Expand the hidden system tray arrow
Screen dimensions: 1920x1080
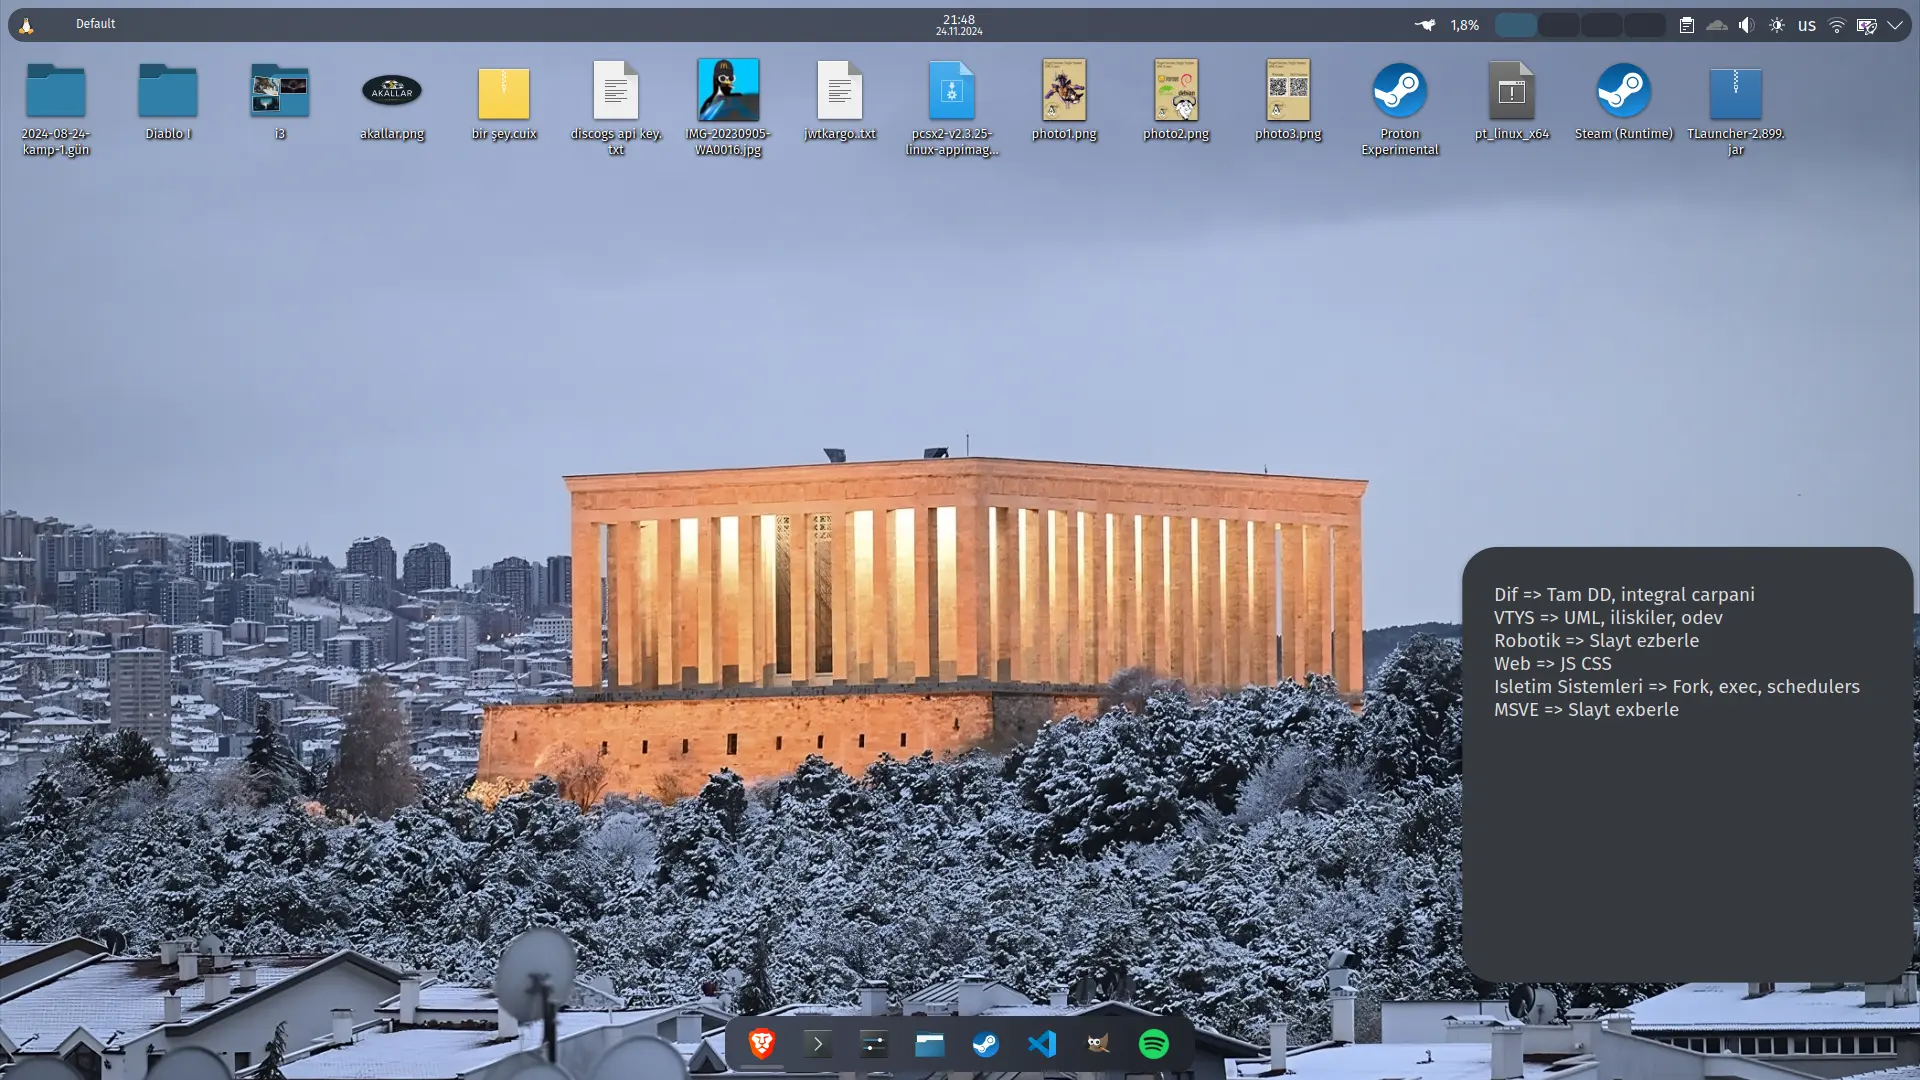[x=1895, y=25]
